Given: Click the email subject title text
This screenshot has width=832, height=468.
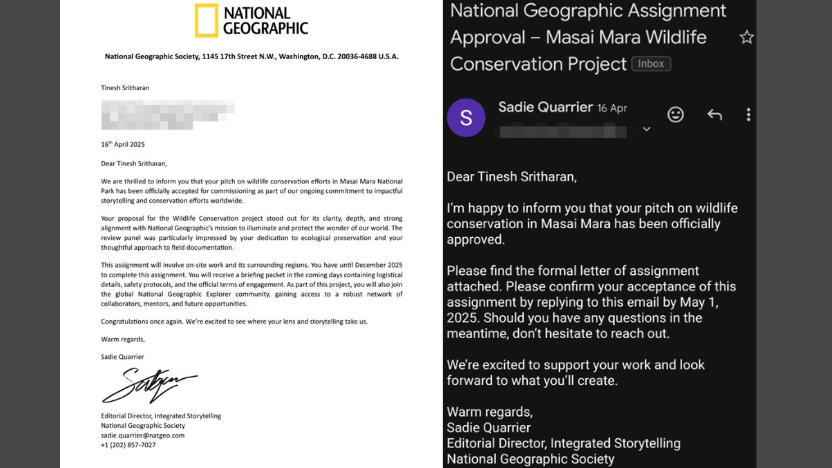Looking at the screenshot, I should coord(588,37).
